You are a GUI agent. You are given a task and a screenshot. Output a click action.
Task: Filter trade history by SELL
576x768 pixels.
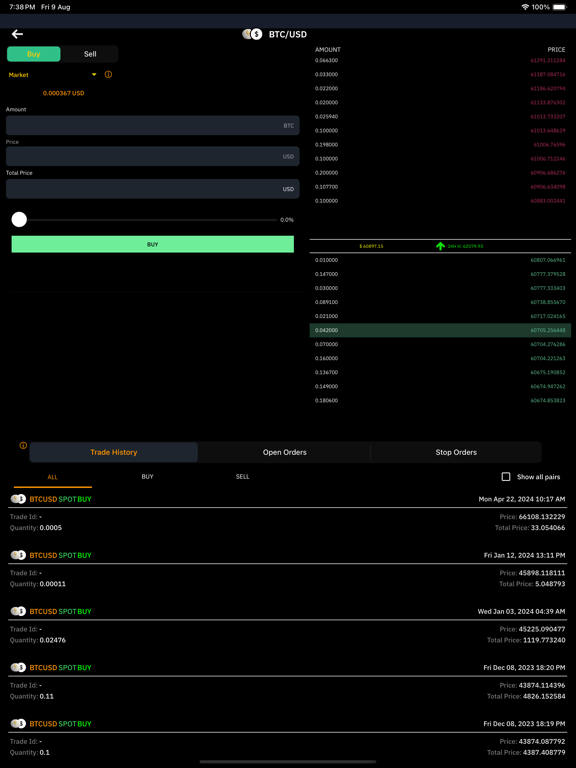point(242,477)
